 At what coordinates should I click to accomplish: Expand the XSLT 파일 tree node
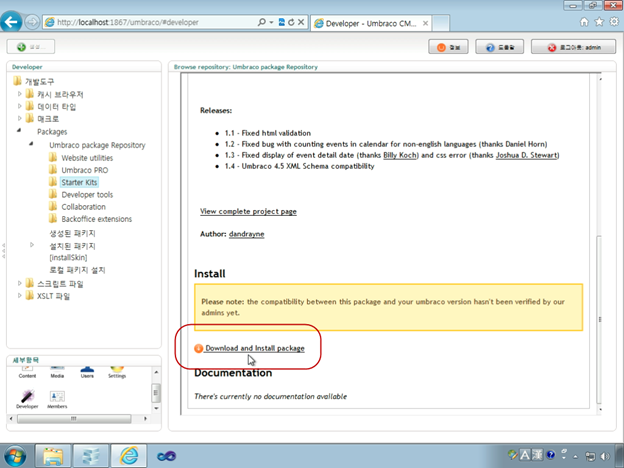pyautogui.click(x=20, y=296)
